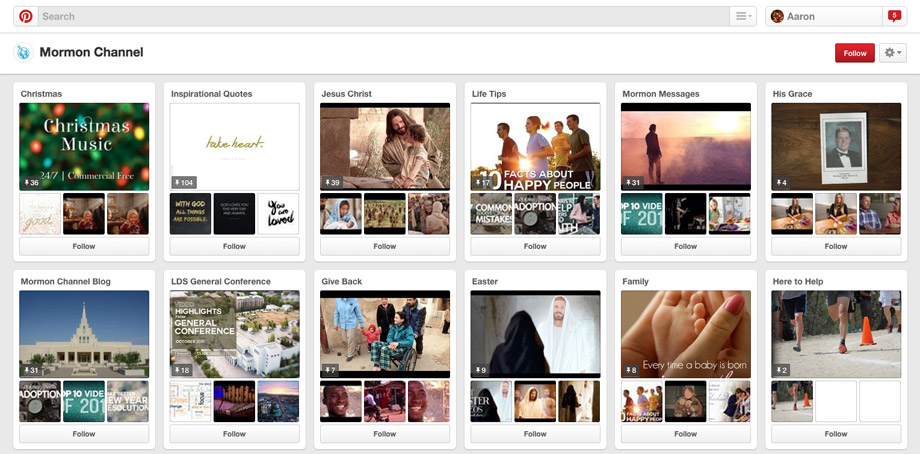Open Aaron's profile name link
This screenshot has height=454, width=920.
(801, 16)
